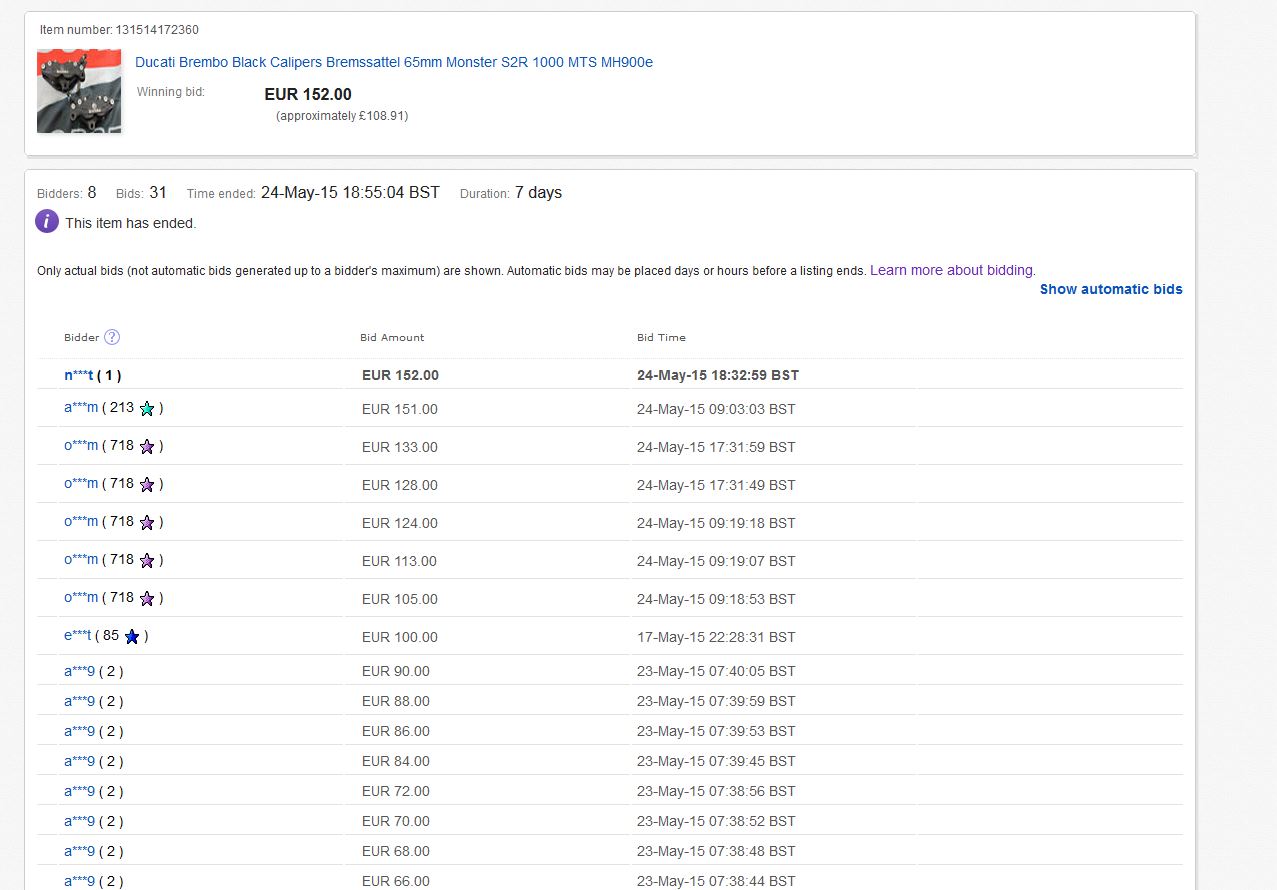The height and width of the screenshot is (890, 1277).
Task: Open bidder a***m on the EUR 151.00 bid
Action: pyautogui.click(x=81, y=408)
